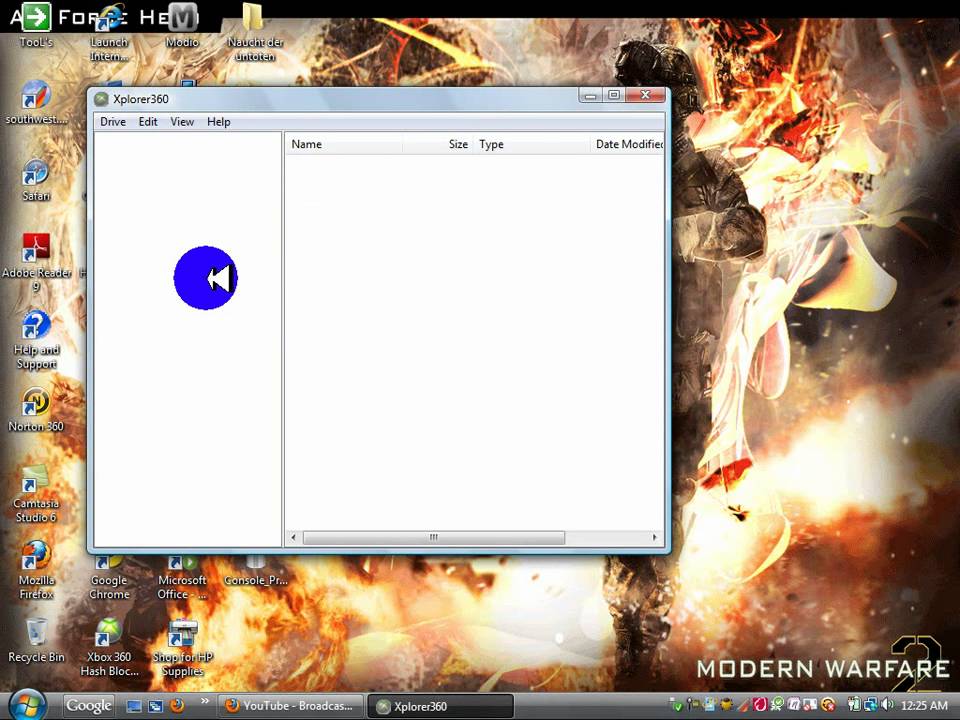Launch Firefox from Quick Launch bar
Viewport: 960px width, 720px height.
pyautogui.click(x=177, y=706)
